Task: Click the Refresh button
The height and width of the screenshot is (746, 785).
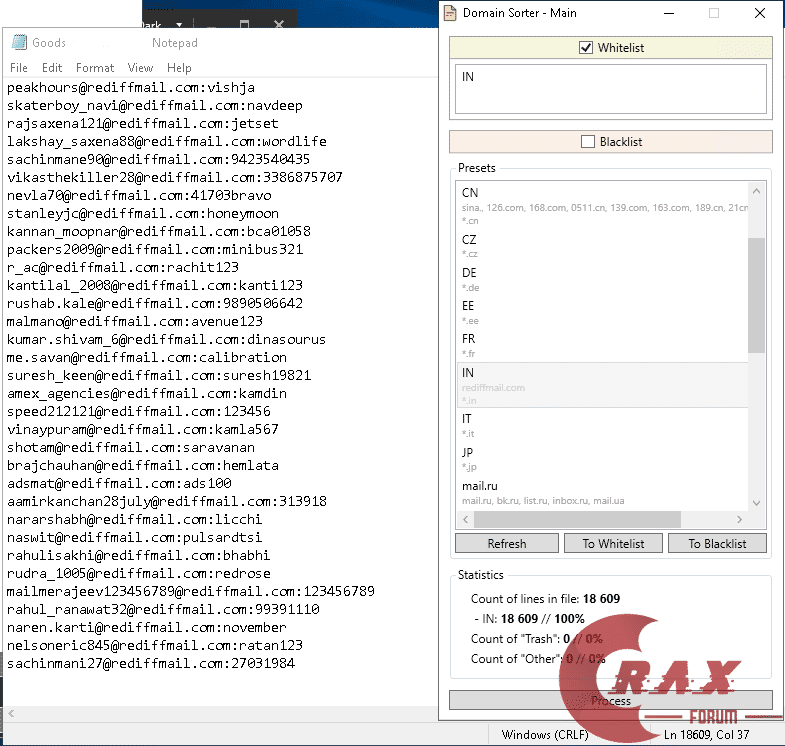Action: coord(507,543)
